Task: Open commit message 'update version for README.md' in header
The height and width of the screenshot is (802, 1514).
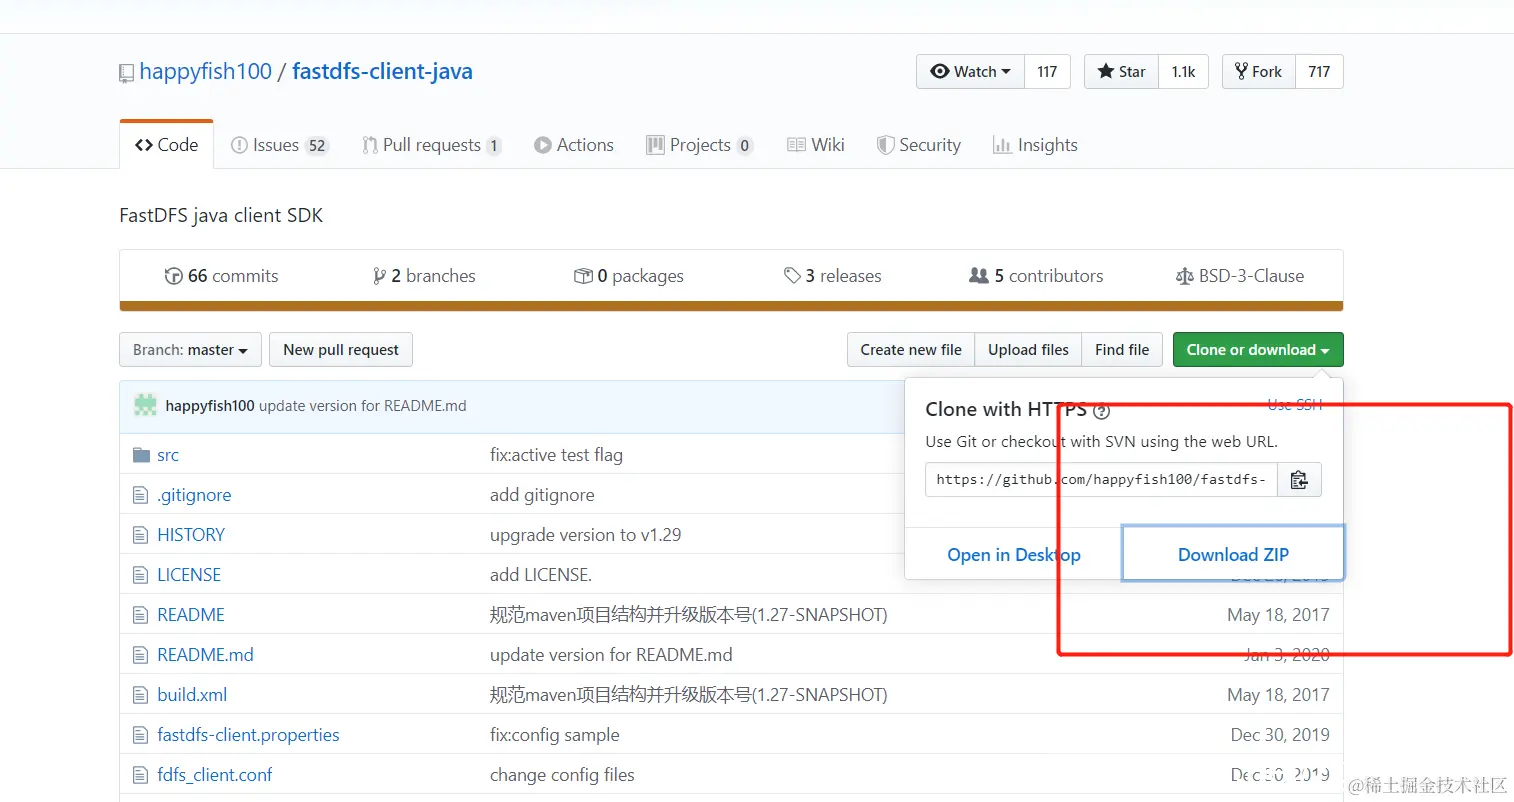Action: click(363, 406)
